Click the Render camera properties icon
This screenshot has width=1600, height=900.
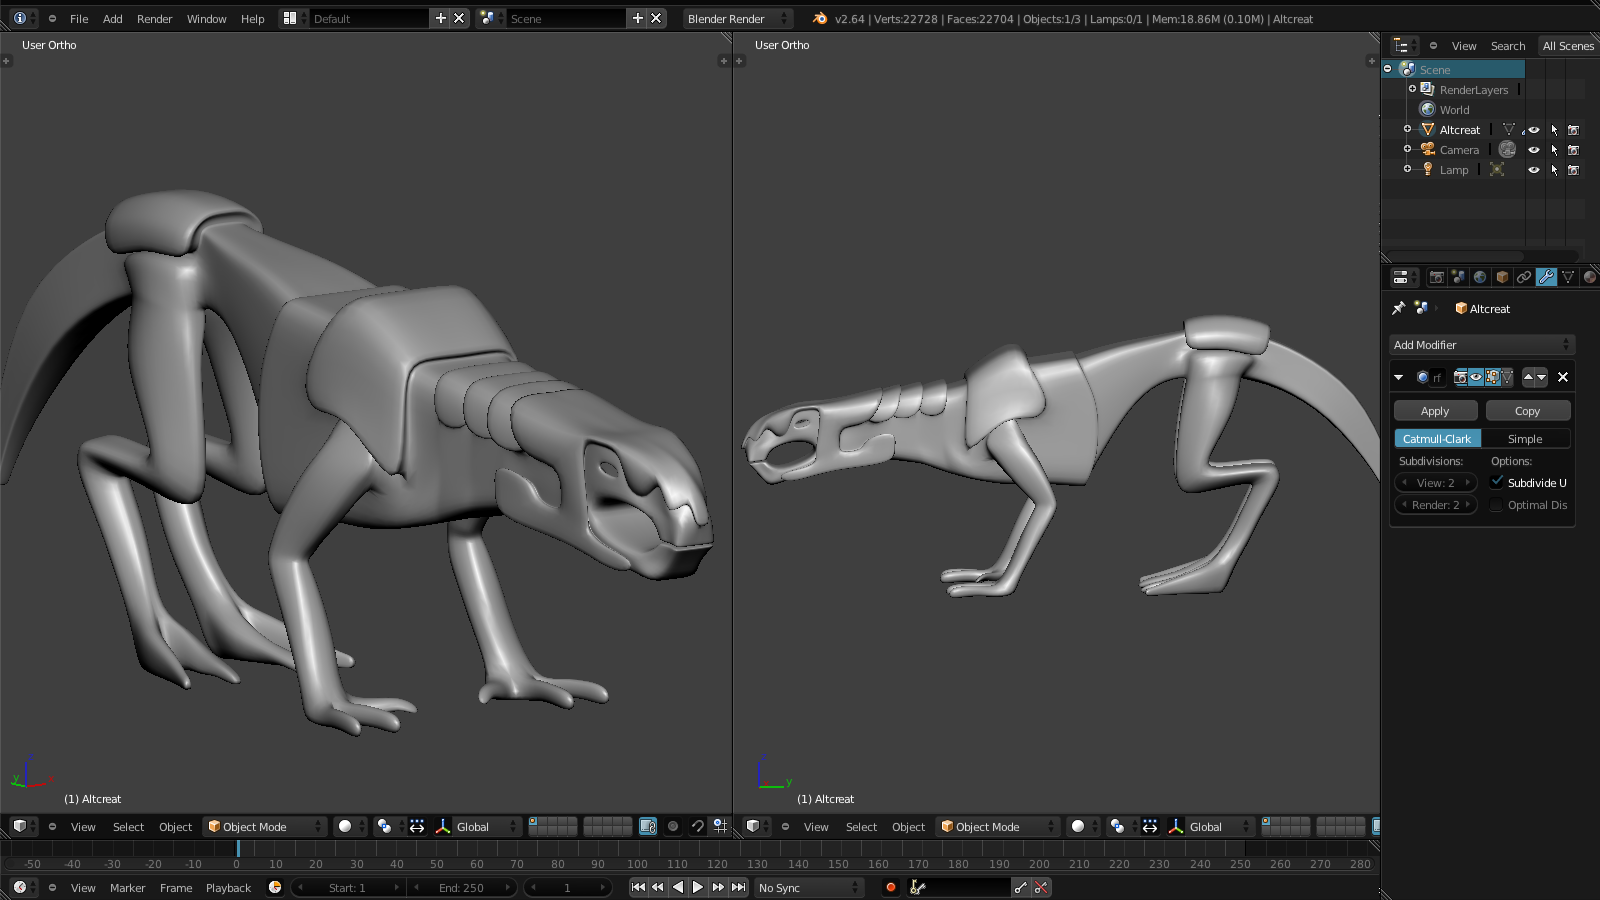click(1436, 277)
